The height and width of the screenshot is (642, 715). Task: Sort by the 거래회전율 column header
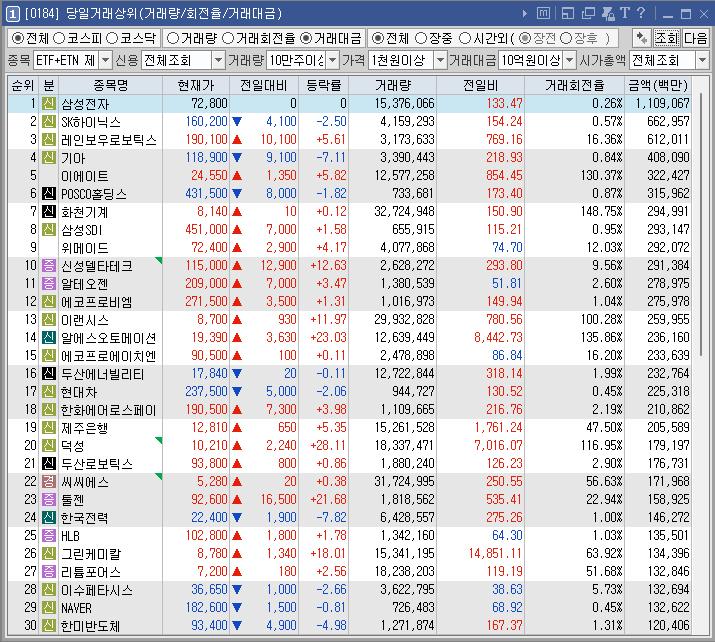(575, 85)
